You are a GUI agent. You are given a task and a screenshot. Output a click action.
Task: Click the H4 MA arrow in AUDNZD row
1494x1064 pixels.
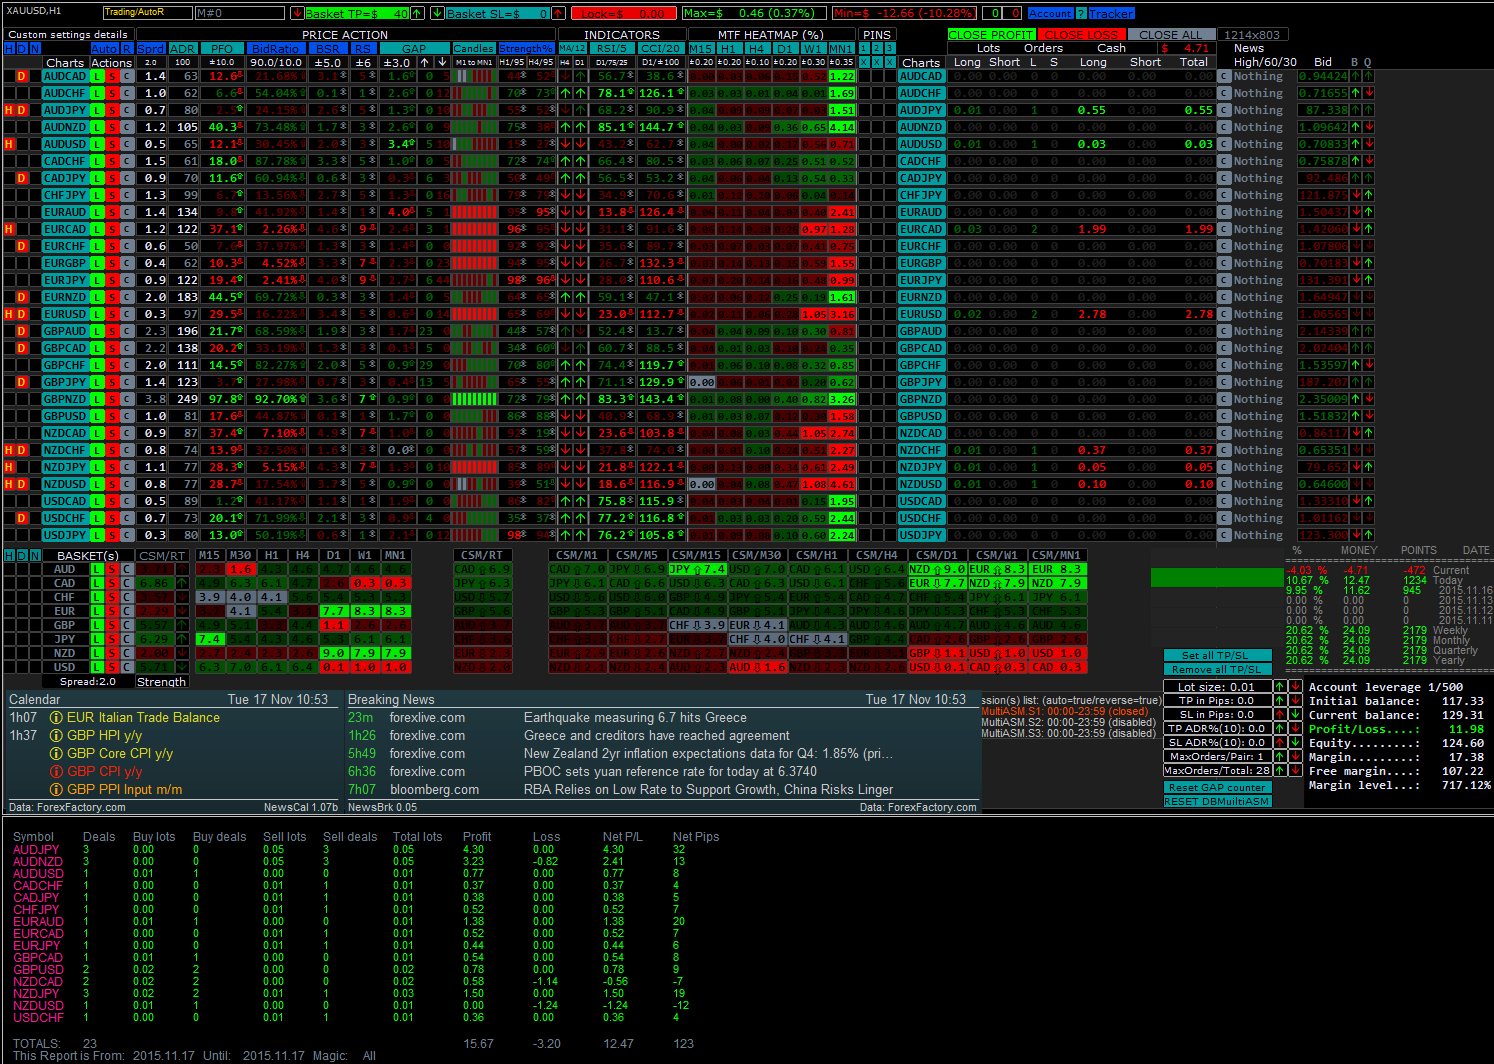pyautogui.click(x=565, y=127)
